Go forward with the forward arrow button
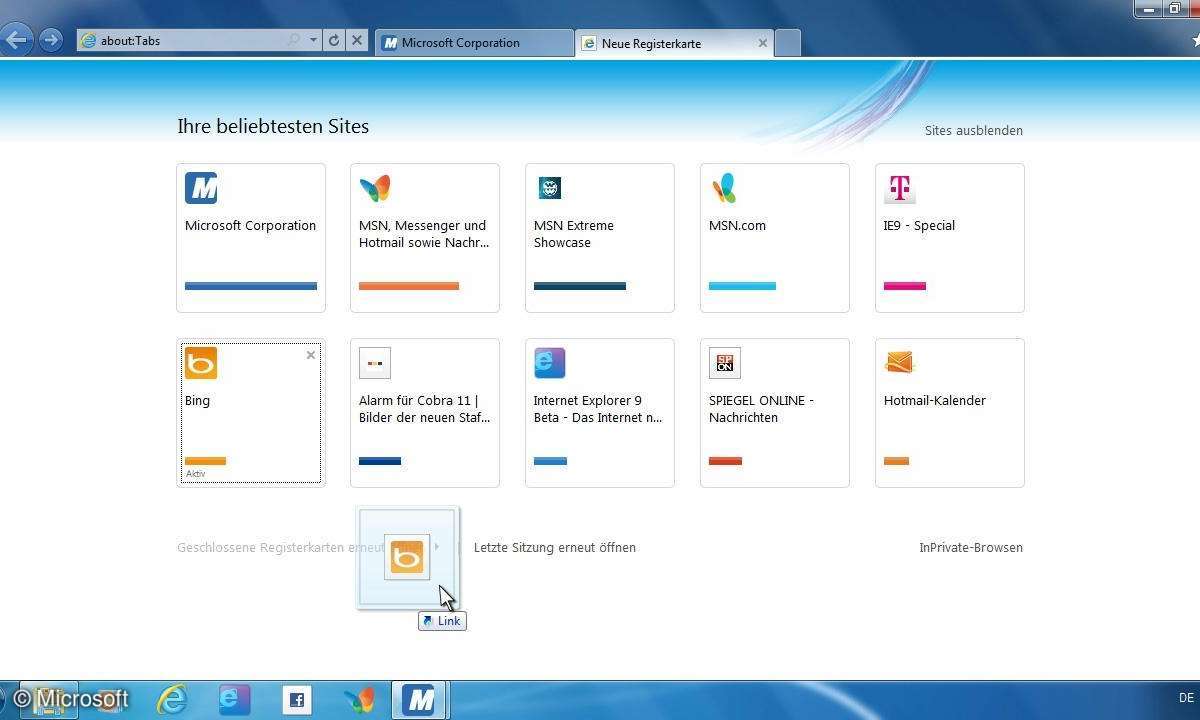 point(50,41)
